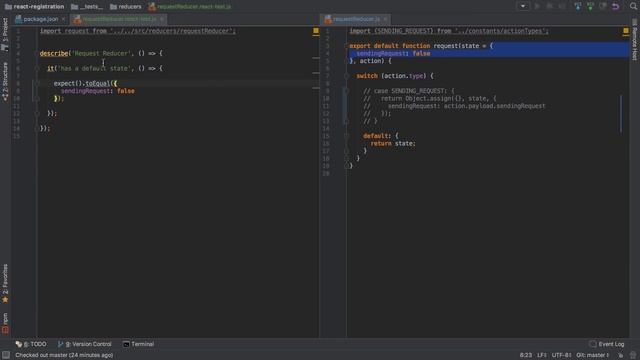Click highlighted 'sendingRequest: false' in right editor

pos(393,53)
